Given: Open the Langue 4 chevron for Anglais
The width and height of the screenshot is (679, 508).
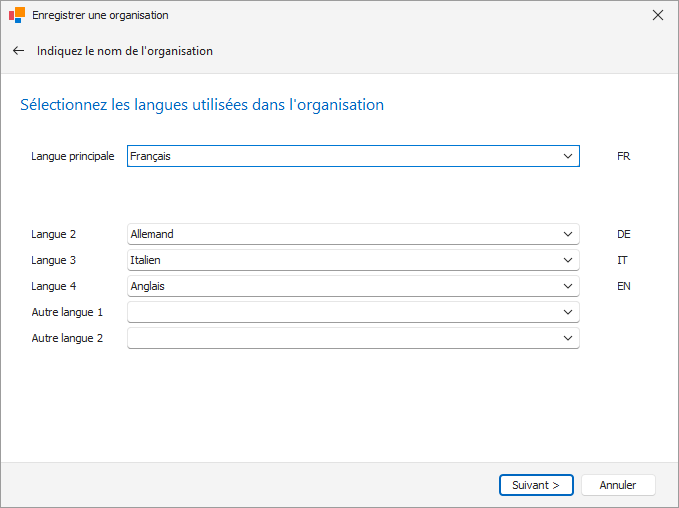Looking at the screenshot, I should (x=568, y=286).
